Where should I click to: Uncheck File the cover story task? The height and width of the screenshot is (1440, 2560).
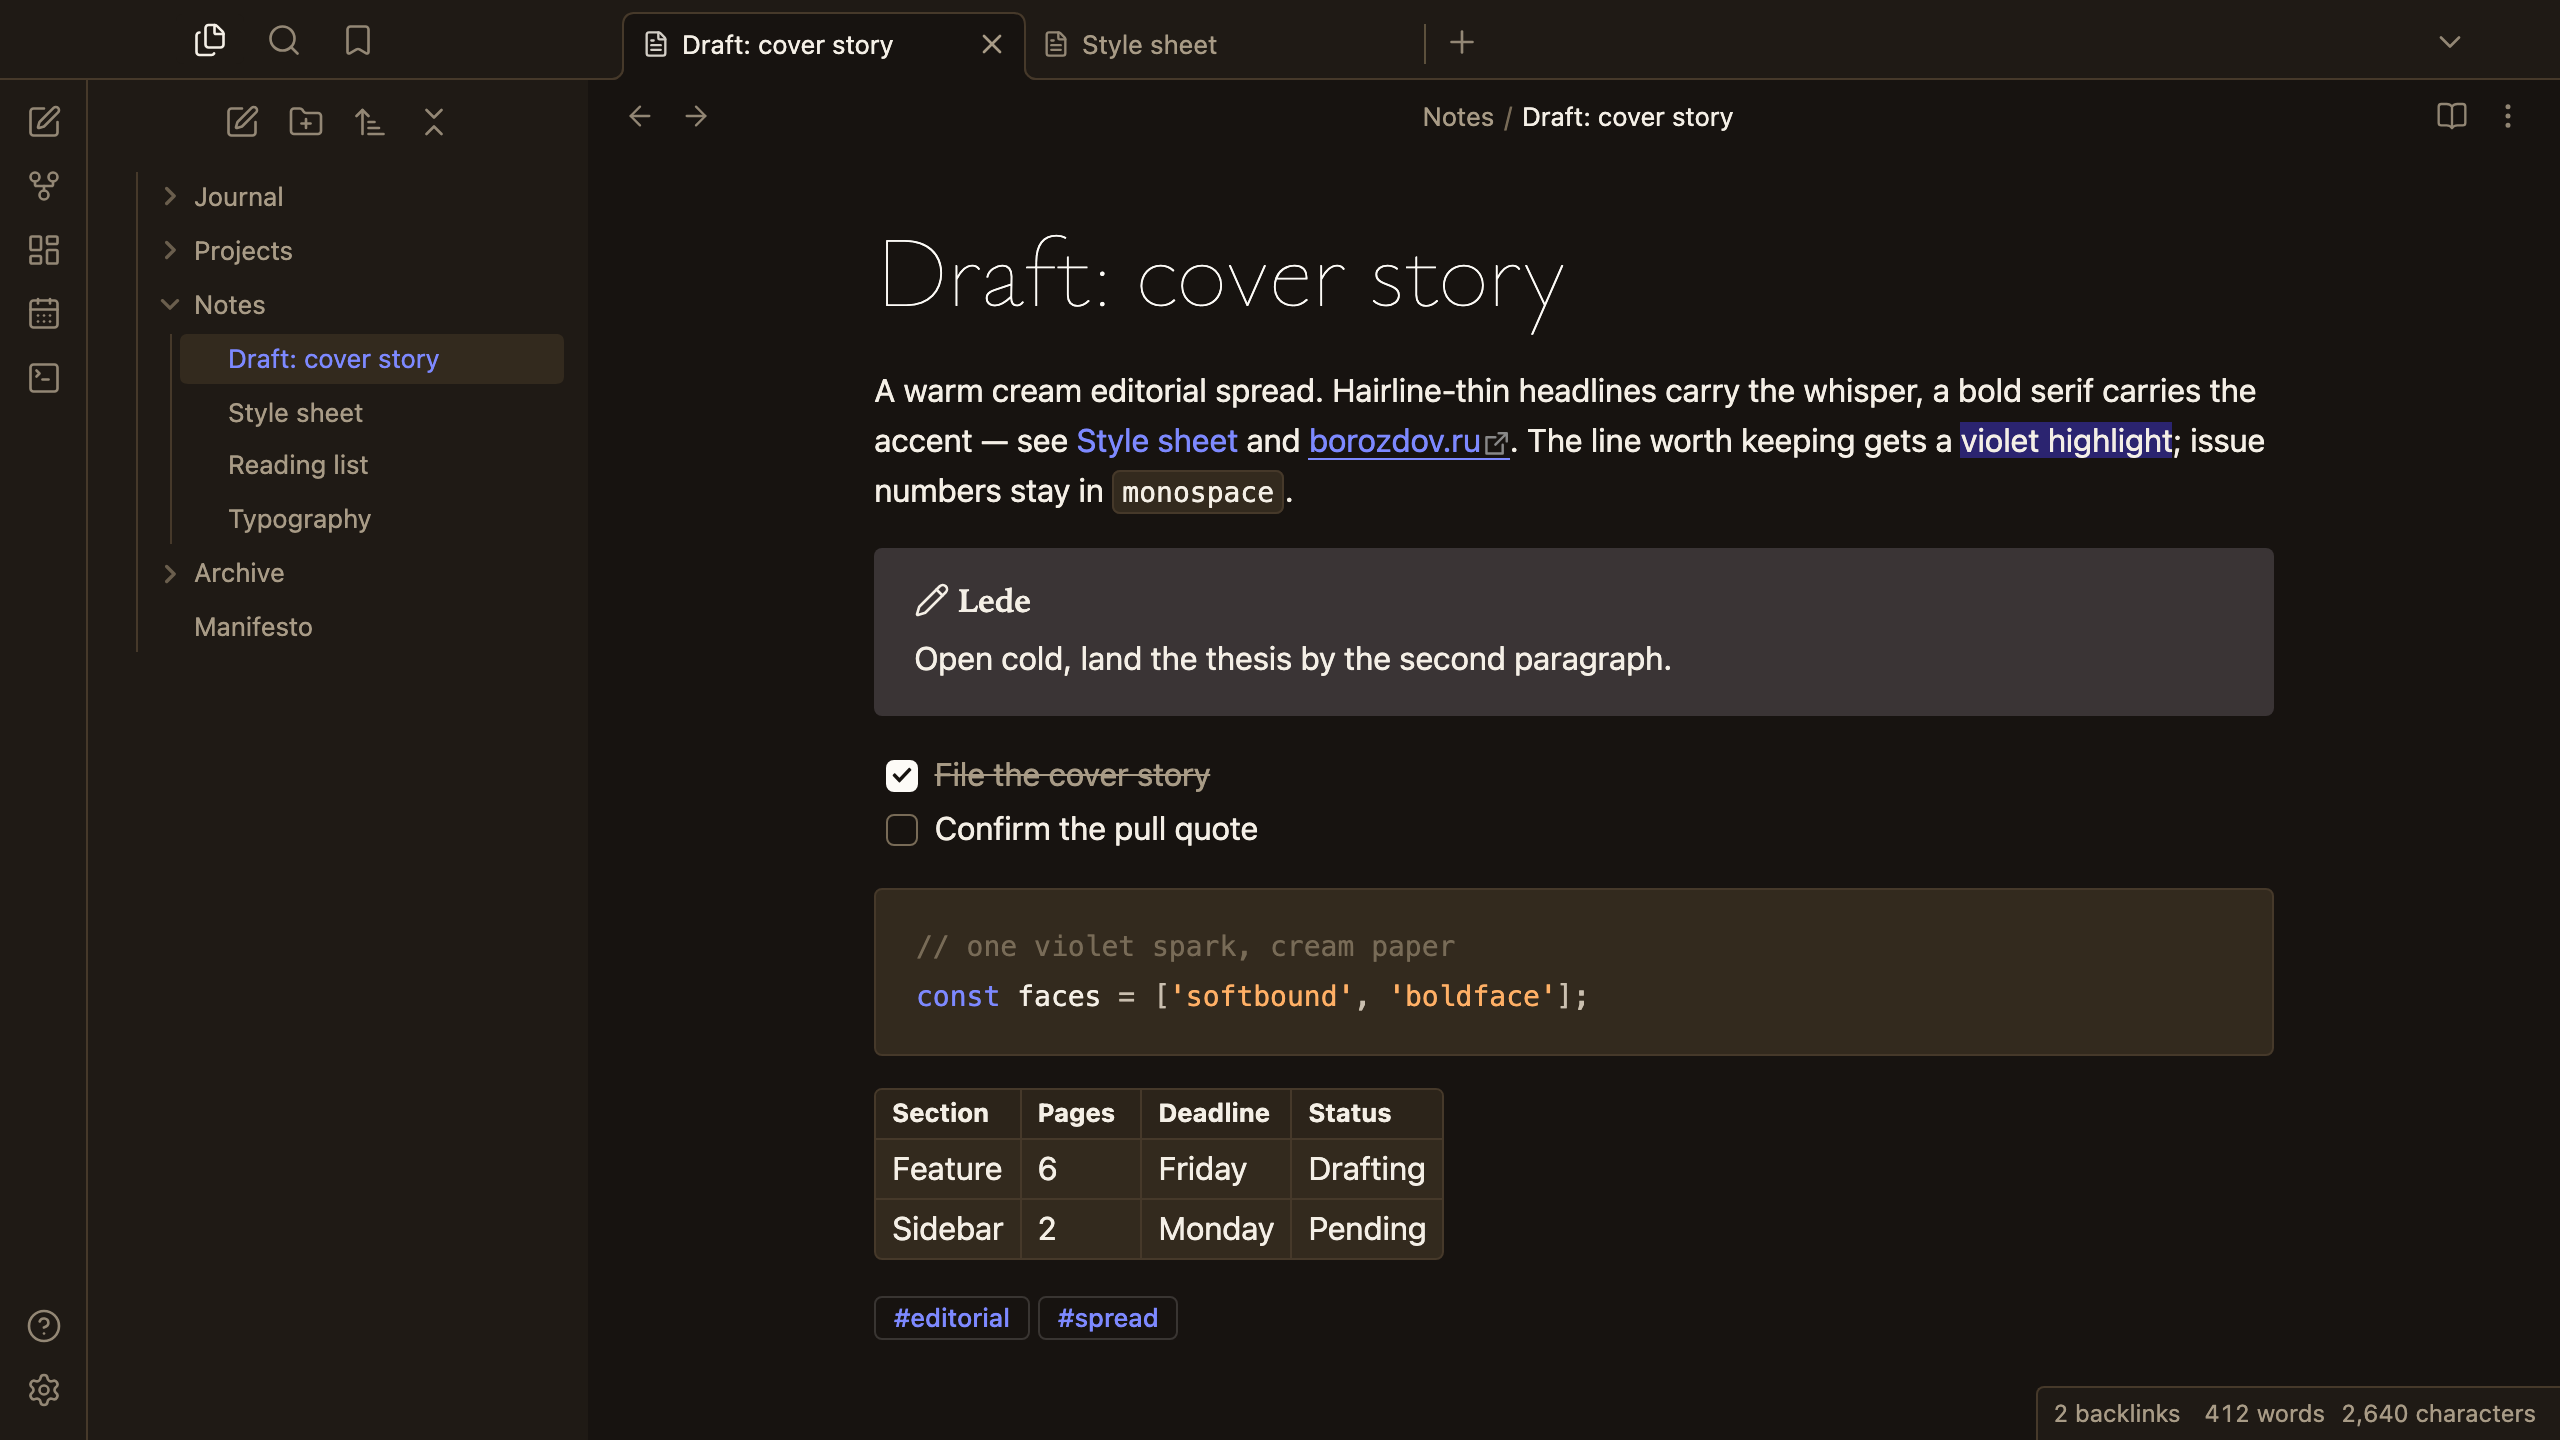902,776
